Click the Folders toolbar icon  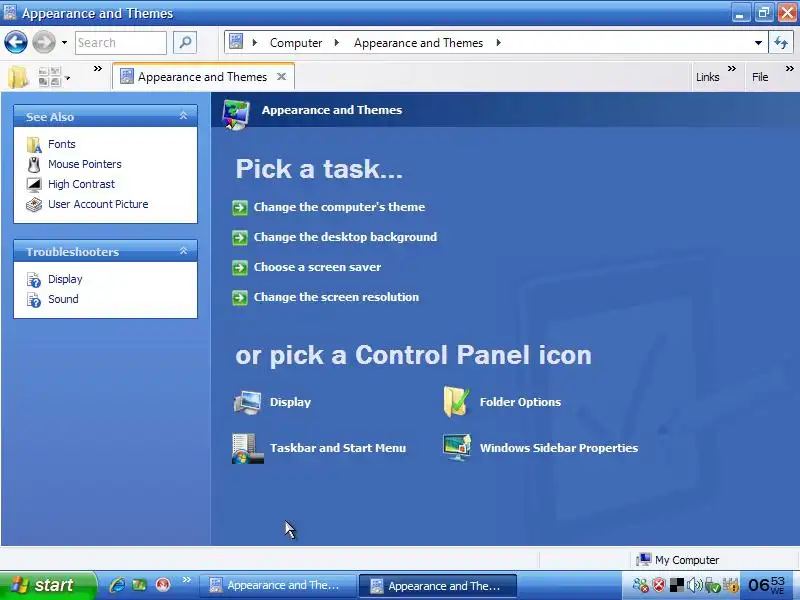click(18, 77)
